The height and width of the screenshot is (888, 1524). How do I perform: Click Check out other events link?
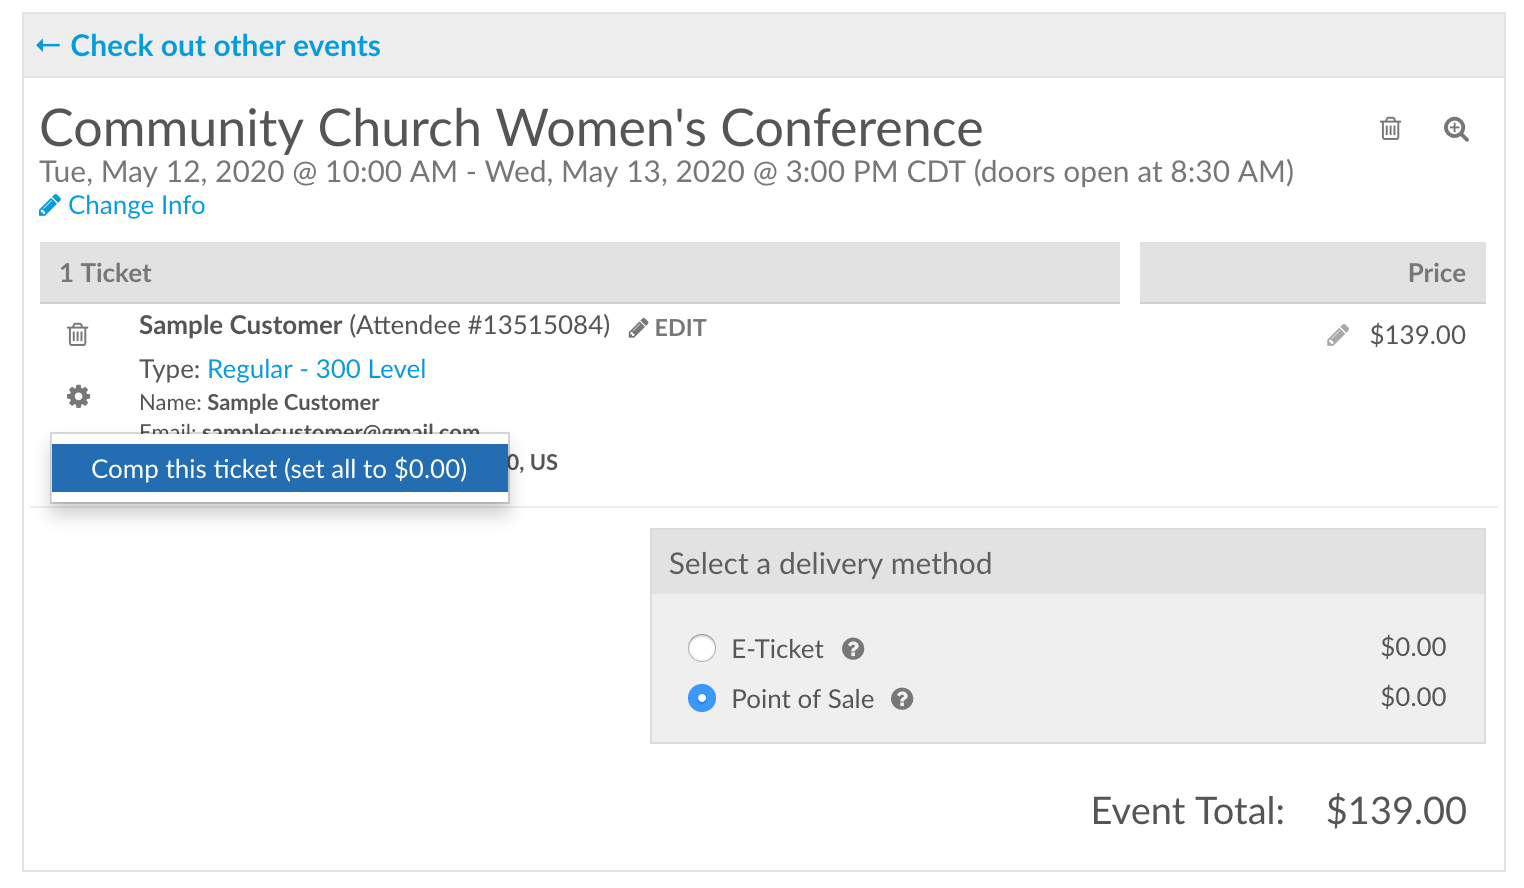(x=225, y=46)
